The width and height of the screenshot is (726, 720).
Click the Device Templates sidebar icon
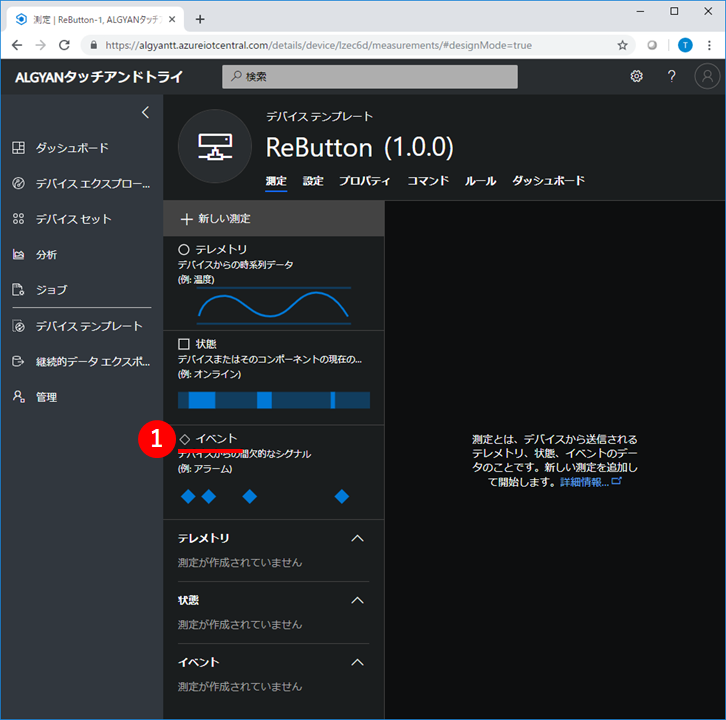[19, 326]
